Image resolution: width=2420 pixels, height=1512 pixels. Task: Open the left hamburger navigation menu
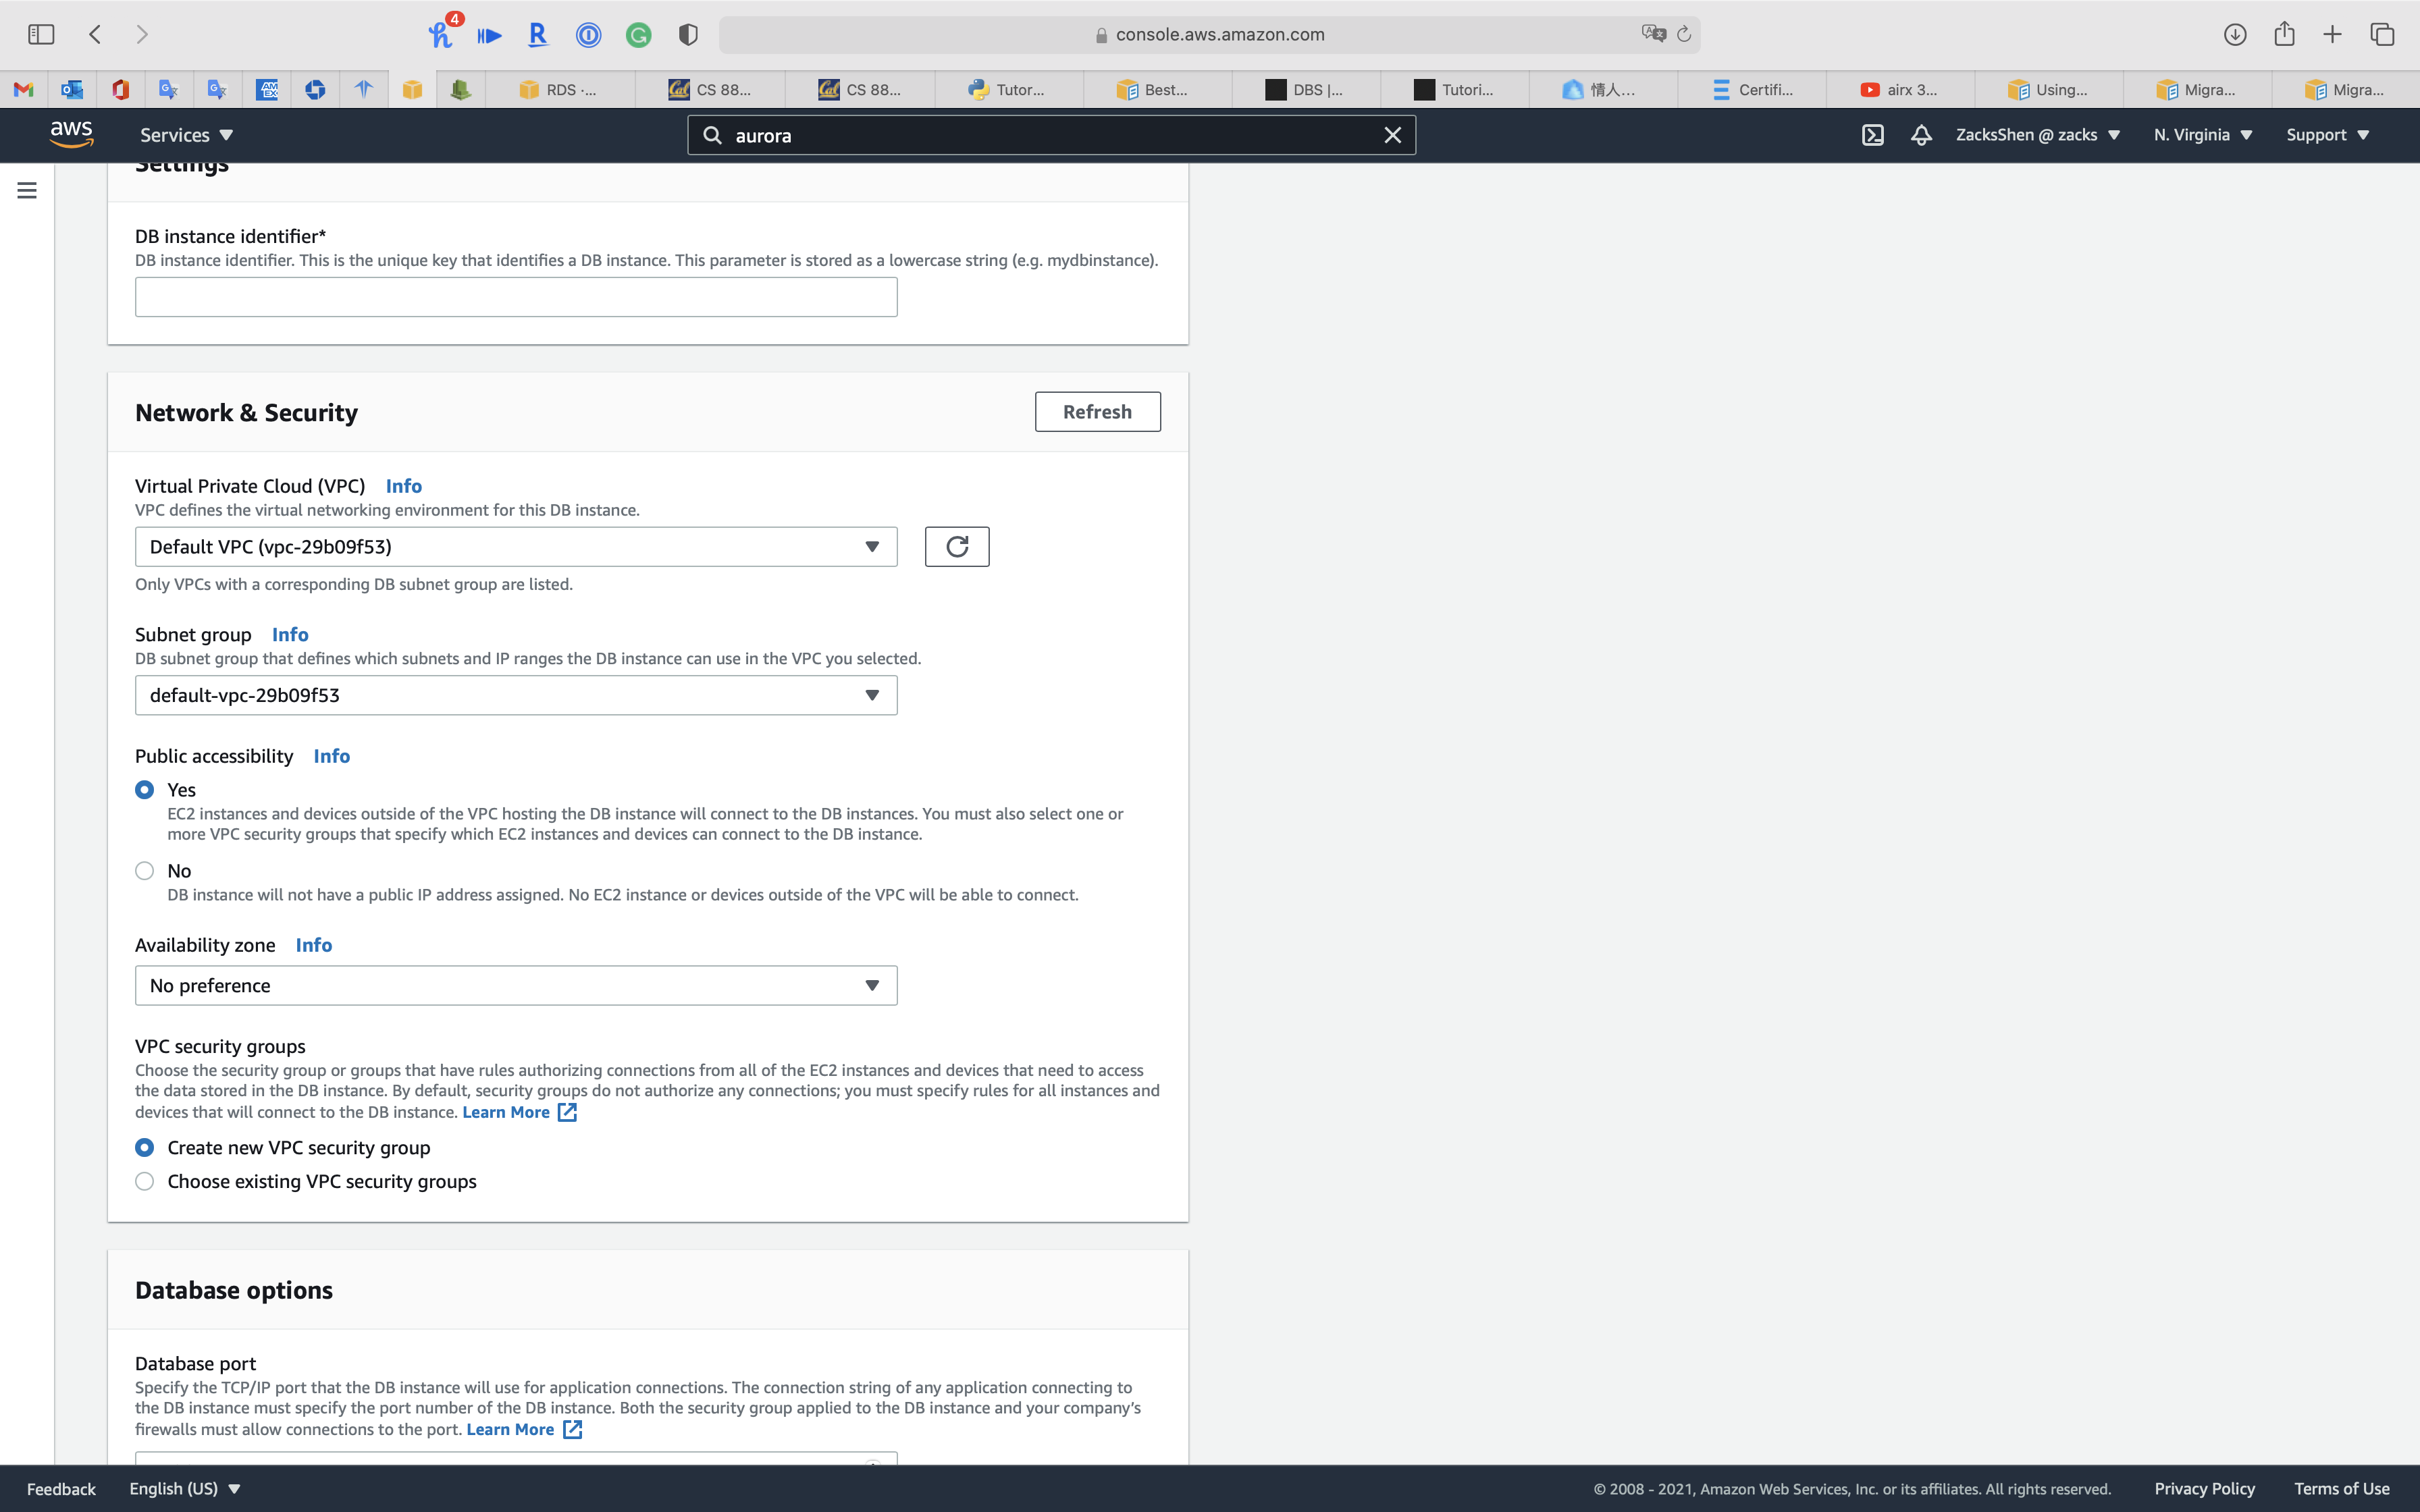[x=27, y=190]
